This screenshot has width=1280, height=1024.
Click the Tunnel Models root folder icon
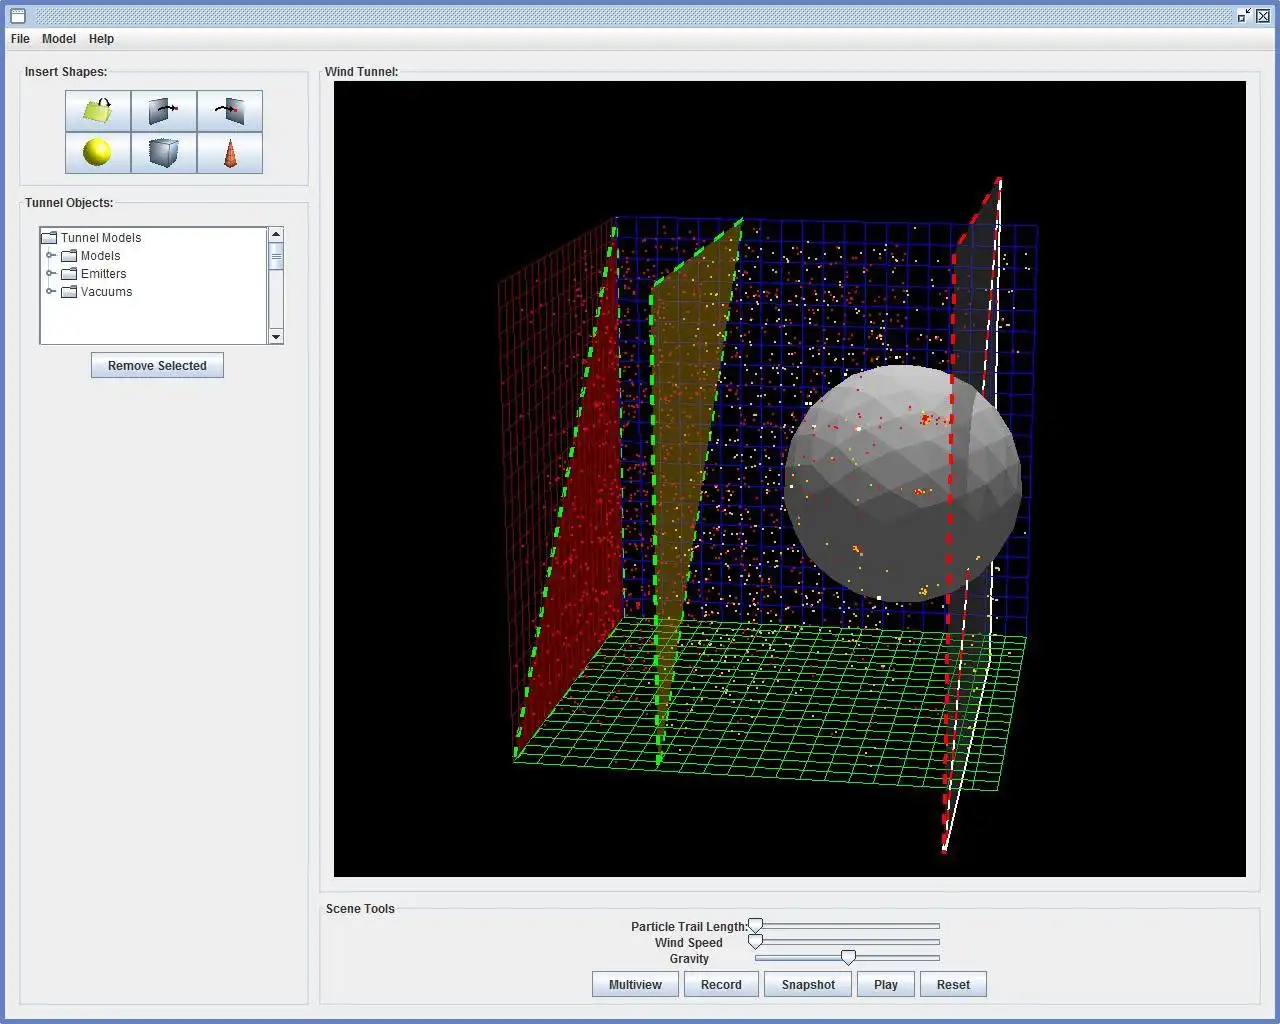[x=49, y=238]
